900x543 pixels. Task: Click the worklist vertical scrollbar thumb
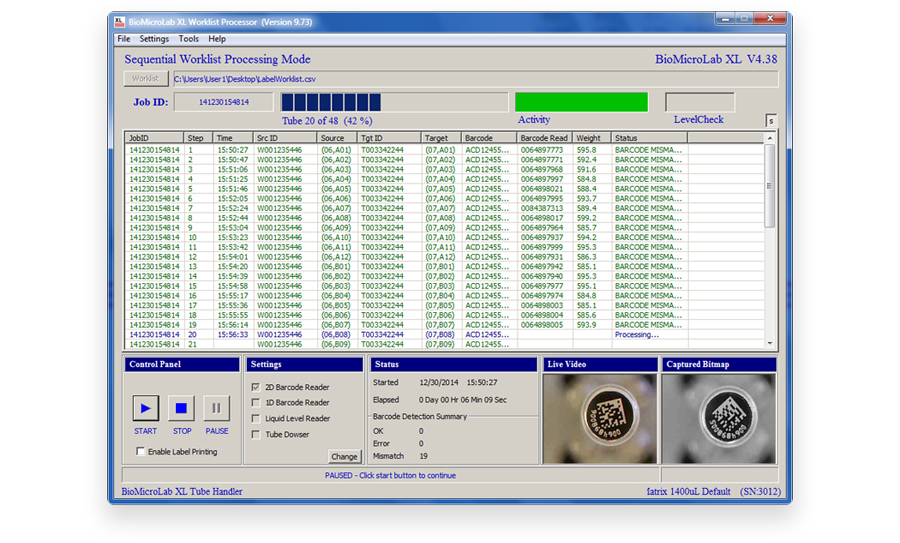pyautogui.click(x=770, y=186)
